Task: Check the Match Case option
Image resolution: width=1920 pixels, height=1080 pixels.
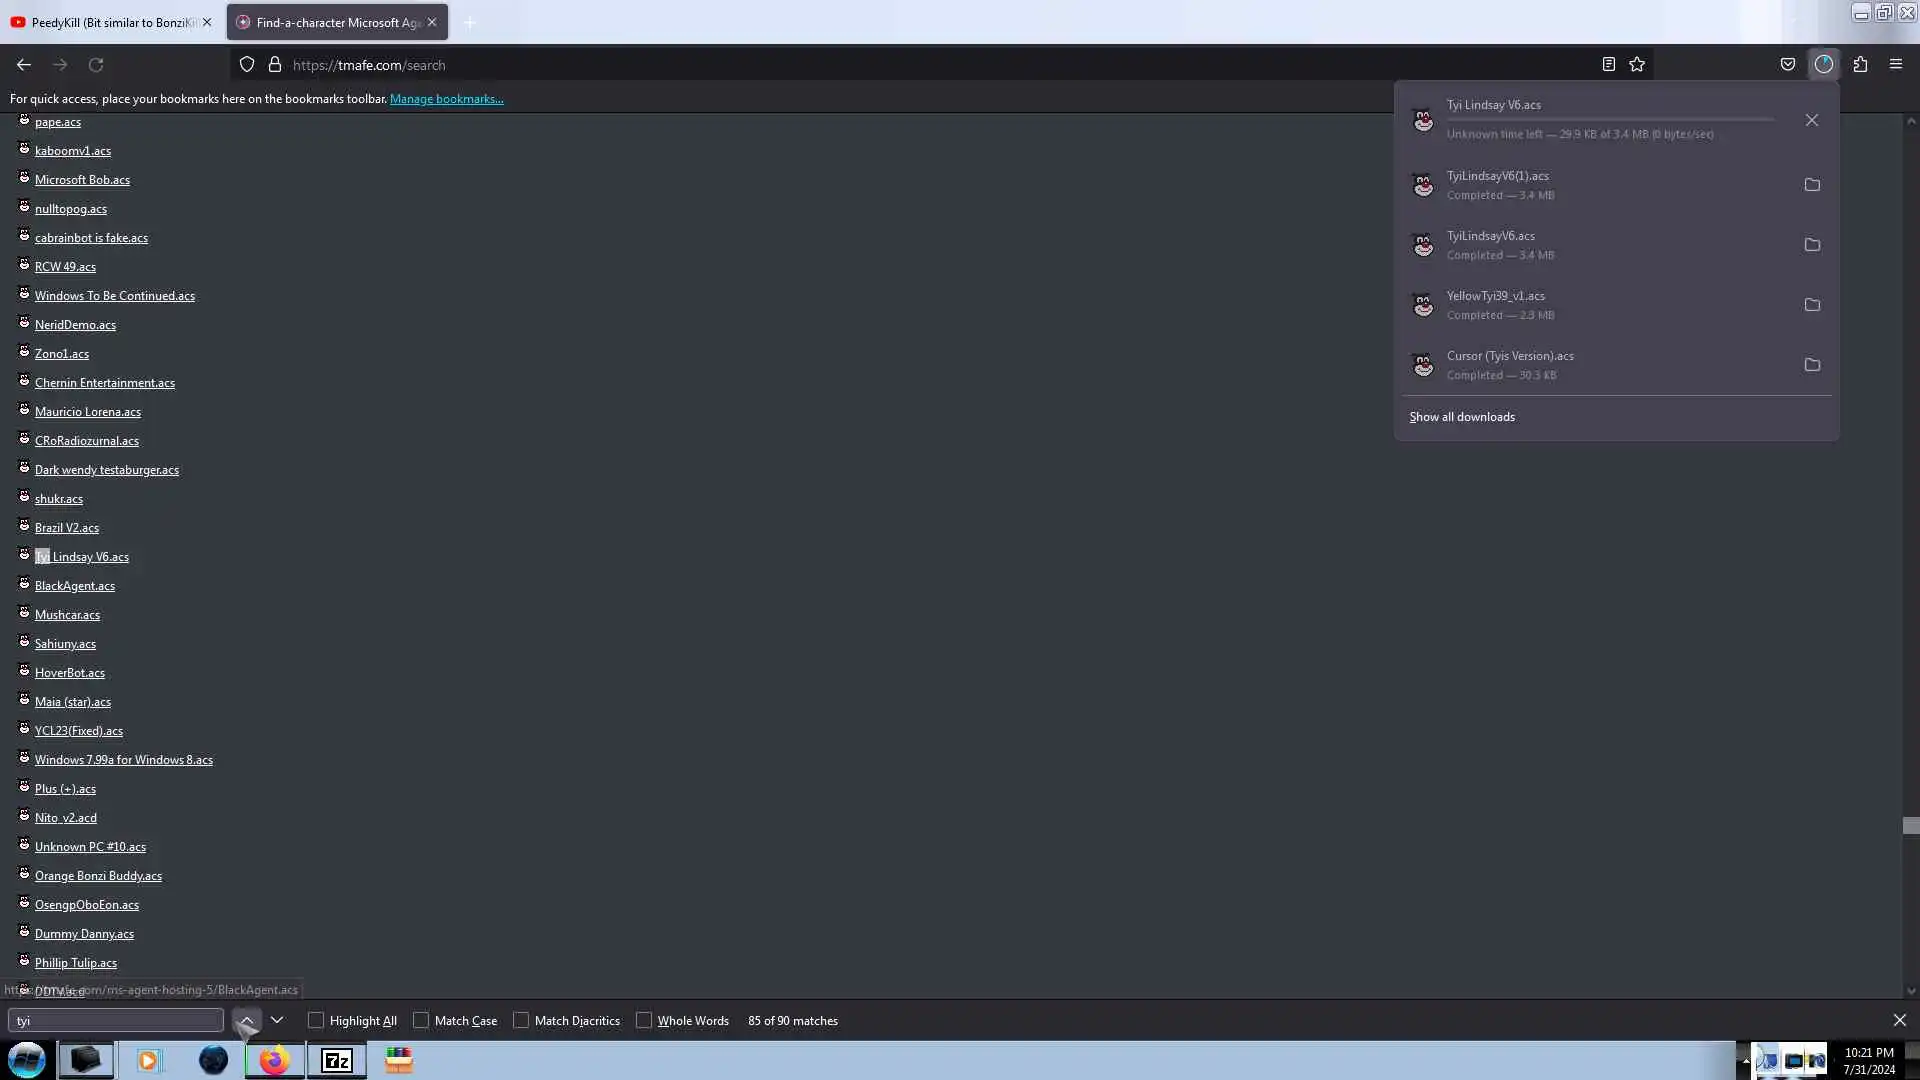Action: pos(421,1021)
